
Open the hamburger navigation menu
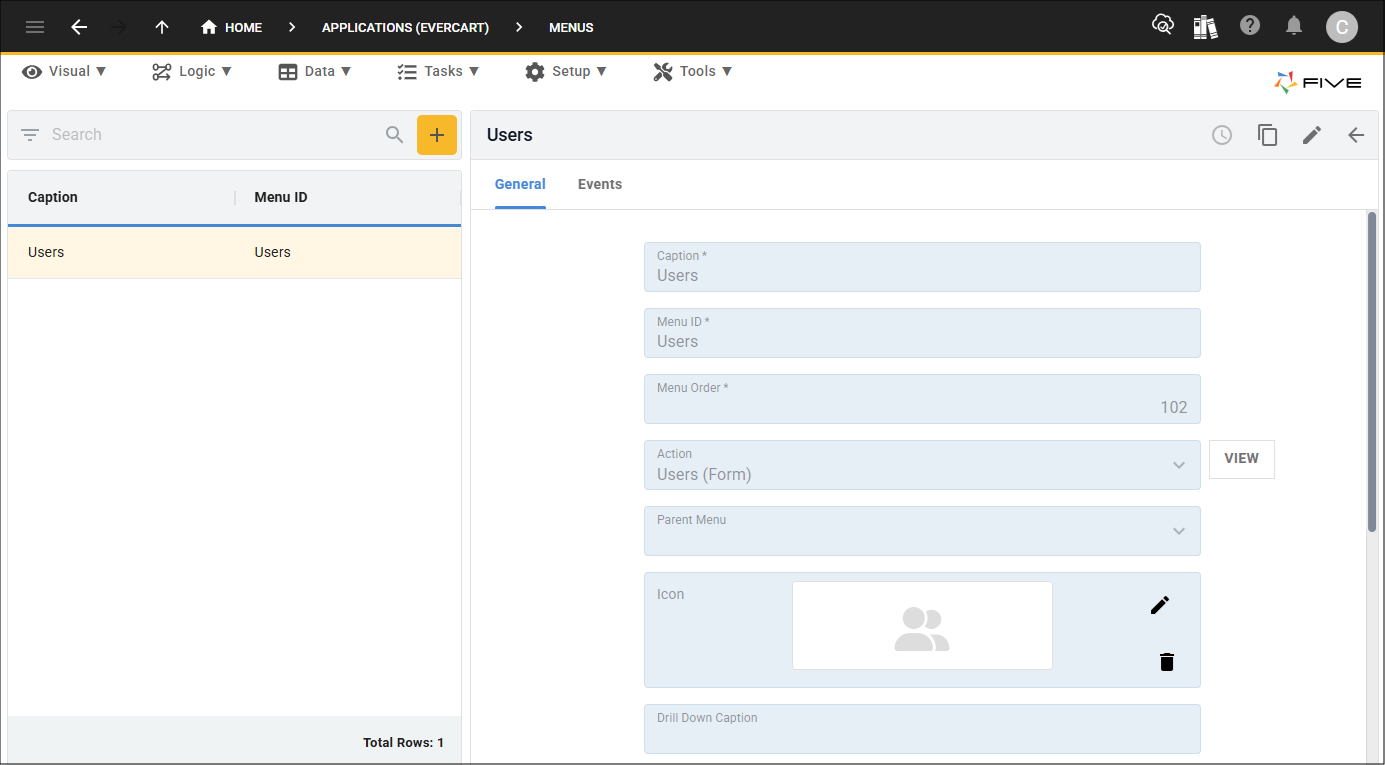point(35,27)
